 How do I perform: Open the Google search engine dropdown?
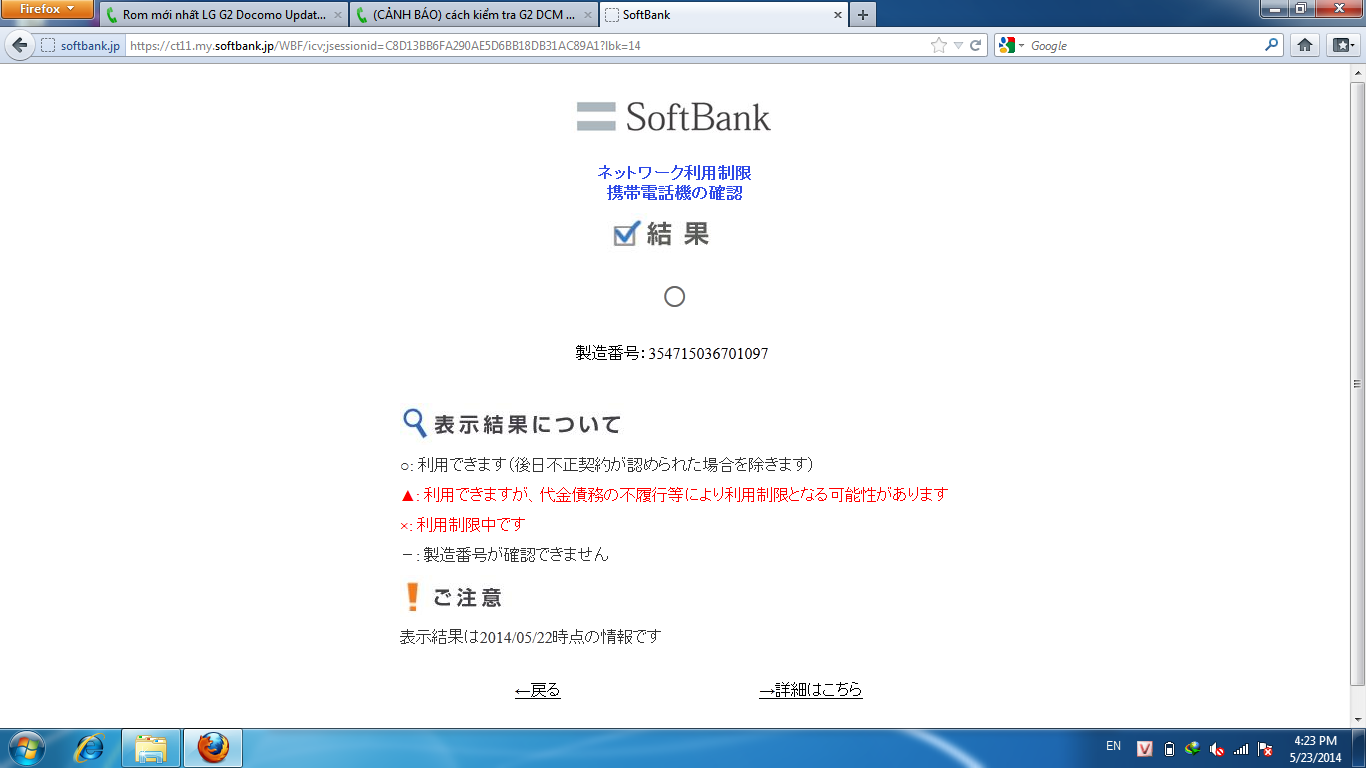1010,46
